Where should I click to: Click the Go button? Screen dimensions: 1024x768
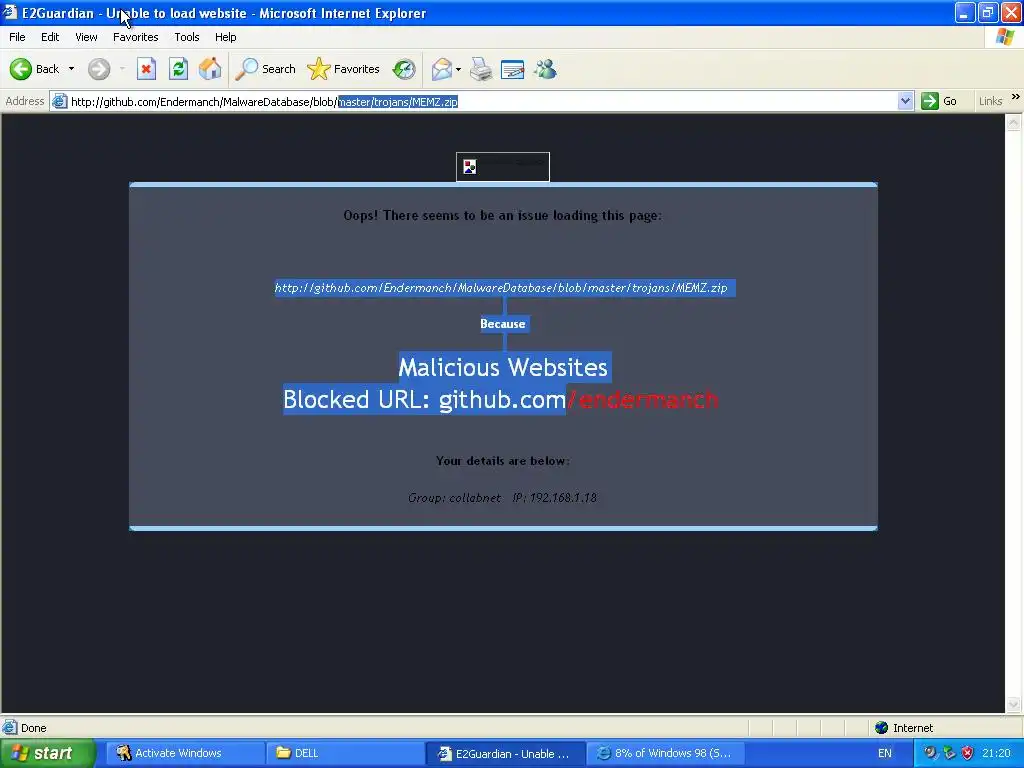[x=939, y=101]
